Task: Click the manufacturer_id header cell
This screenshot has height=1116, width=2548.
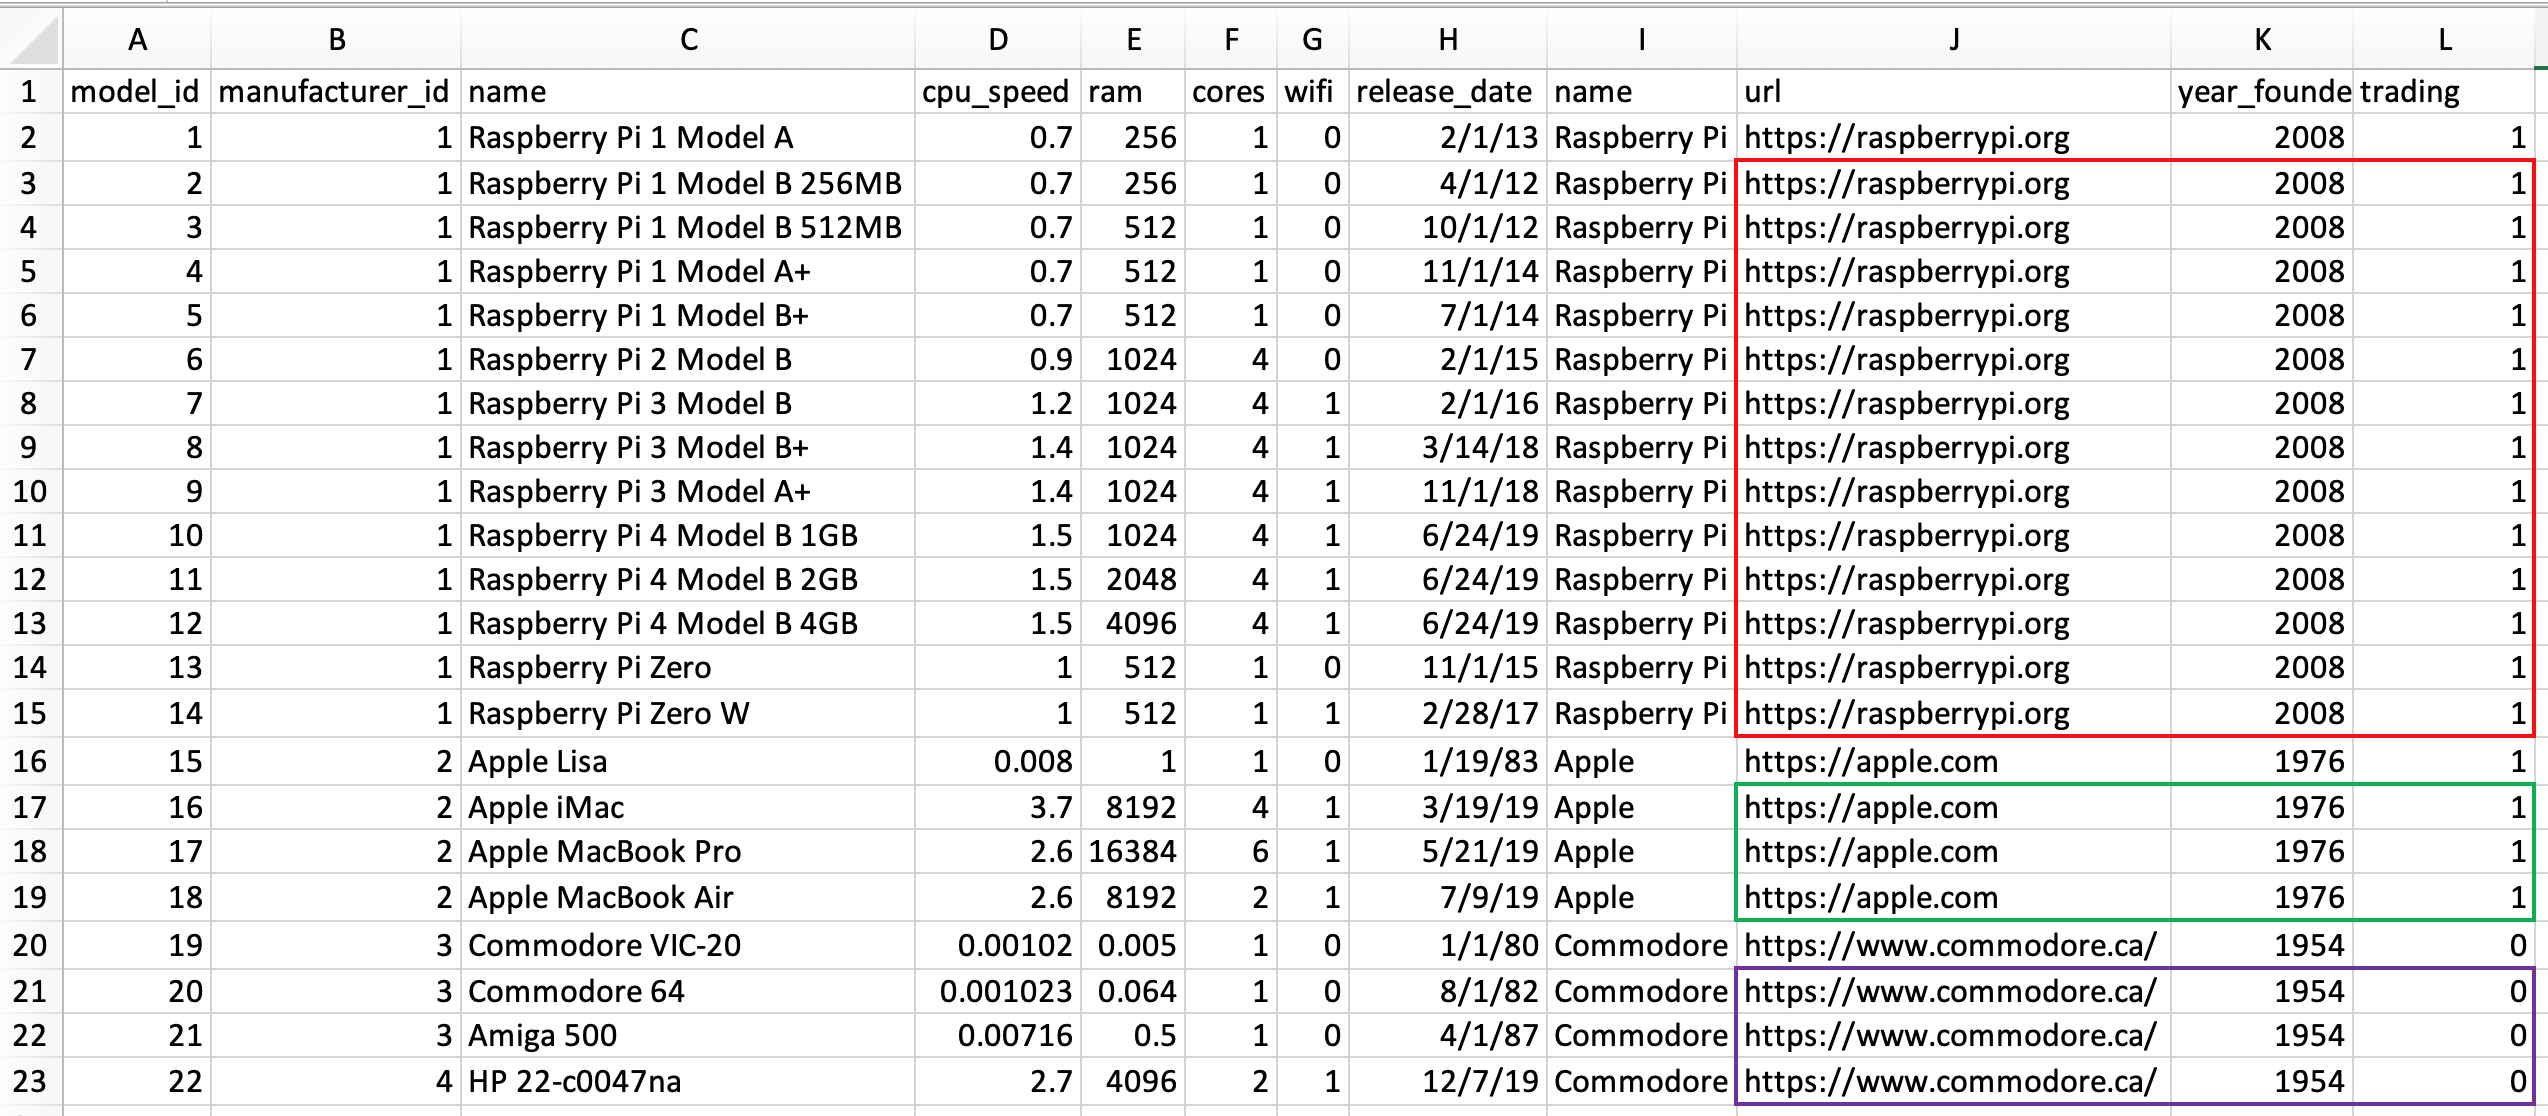Action: click(x=334, y=92)
